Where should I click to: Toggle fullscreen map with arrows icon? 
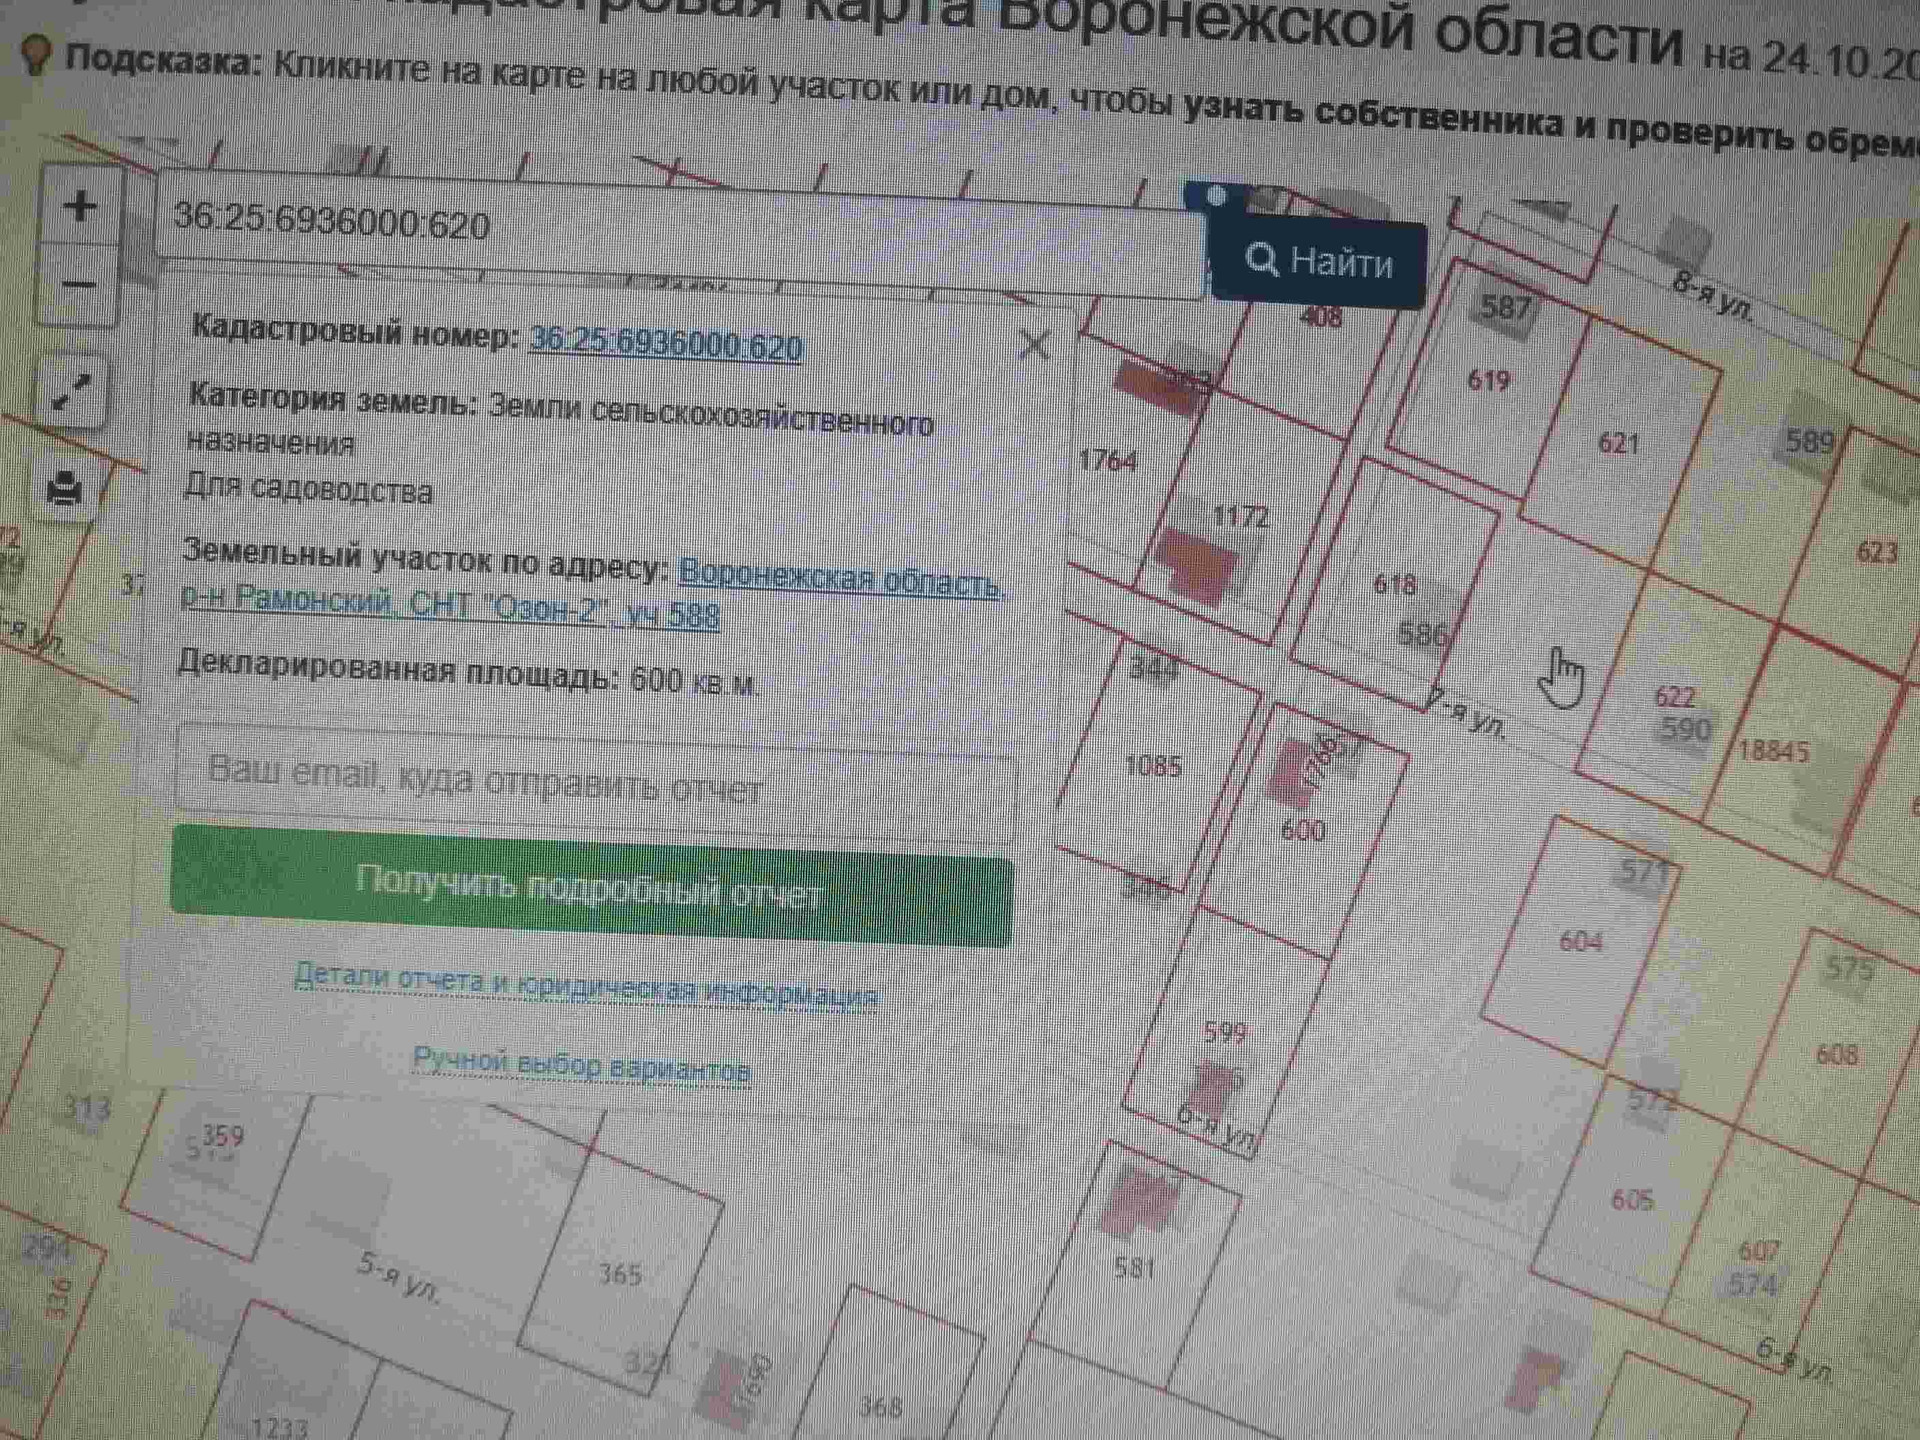click(x=72, y=392)
